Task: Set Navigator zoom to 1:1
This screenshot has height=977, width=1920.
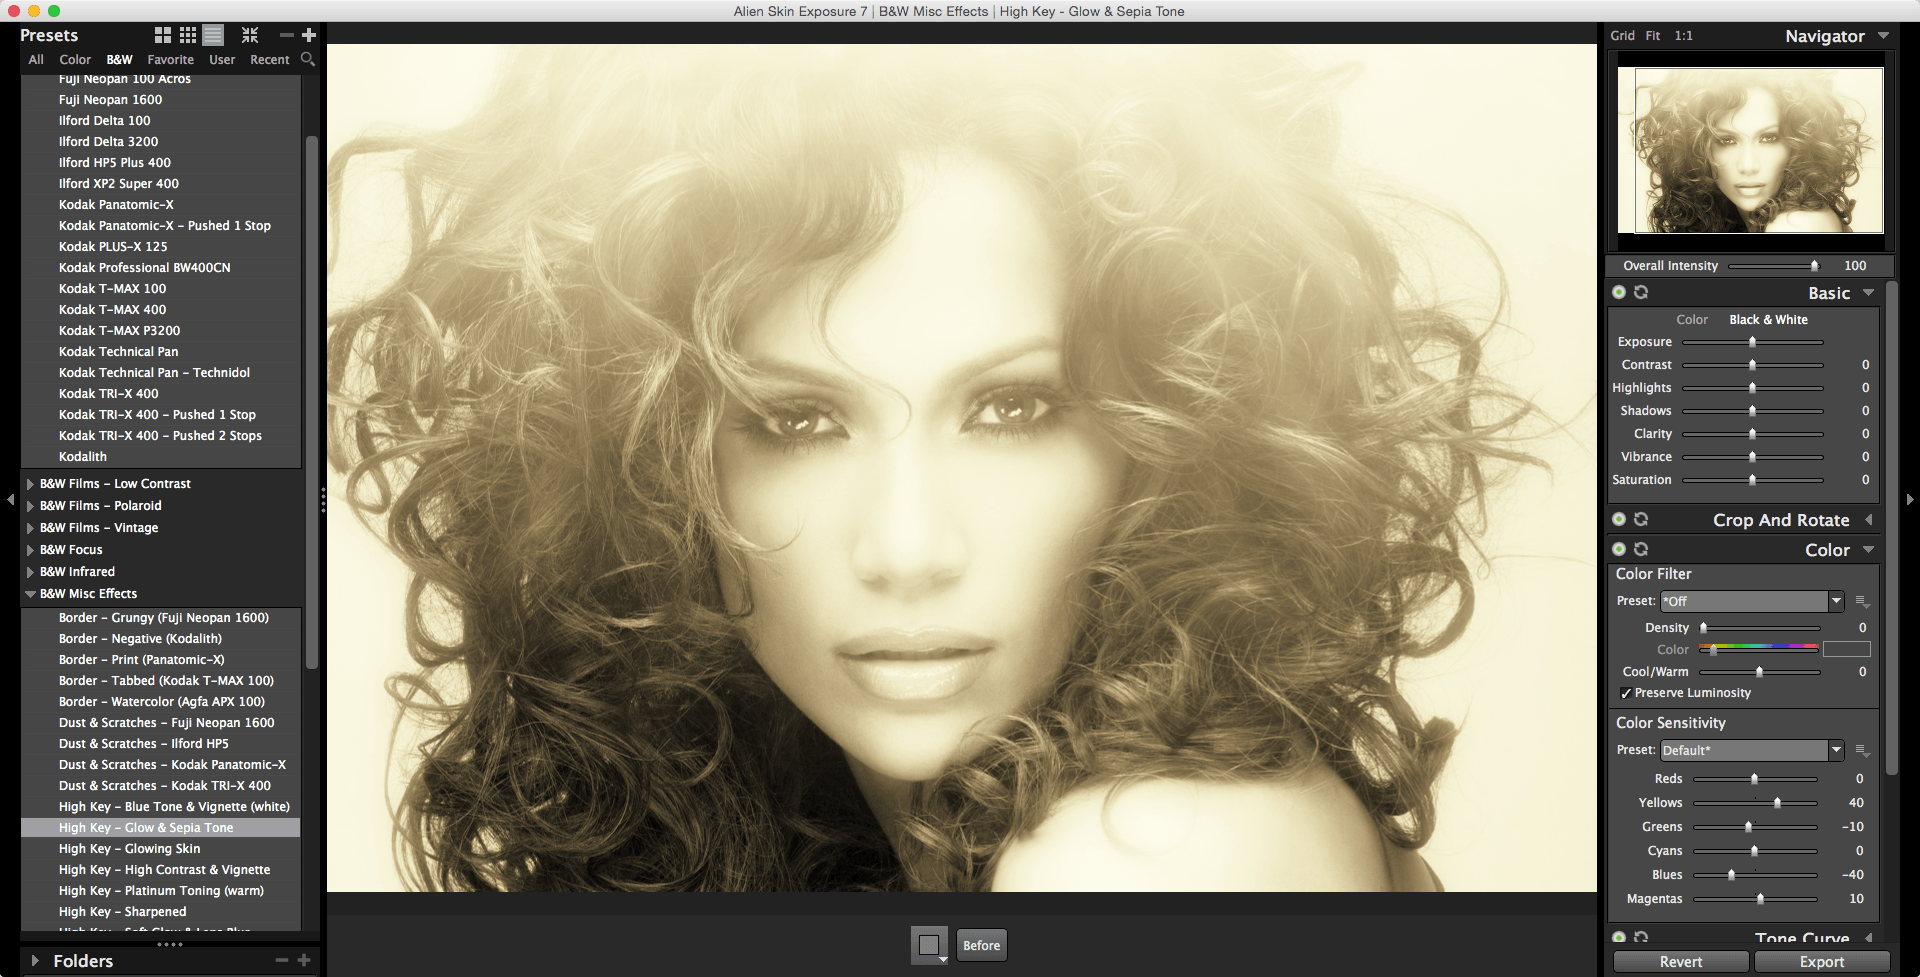Action: tap(1684, 36)
